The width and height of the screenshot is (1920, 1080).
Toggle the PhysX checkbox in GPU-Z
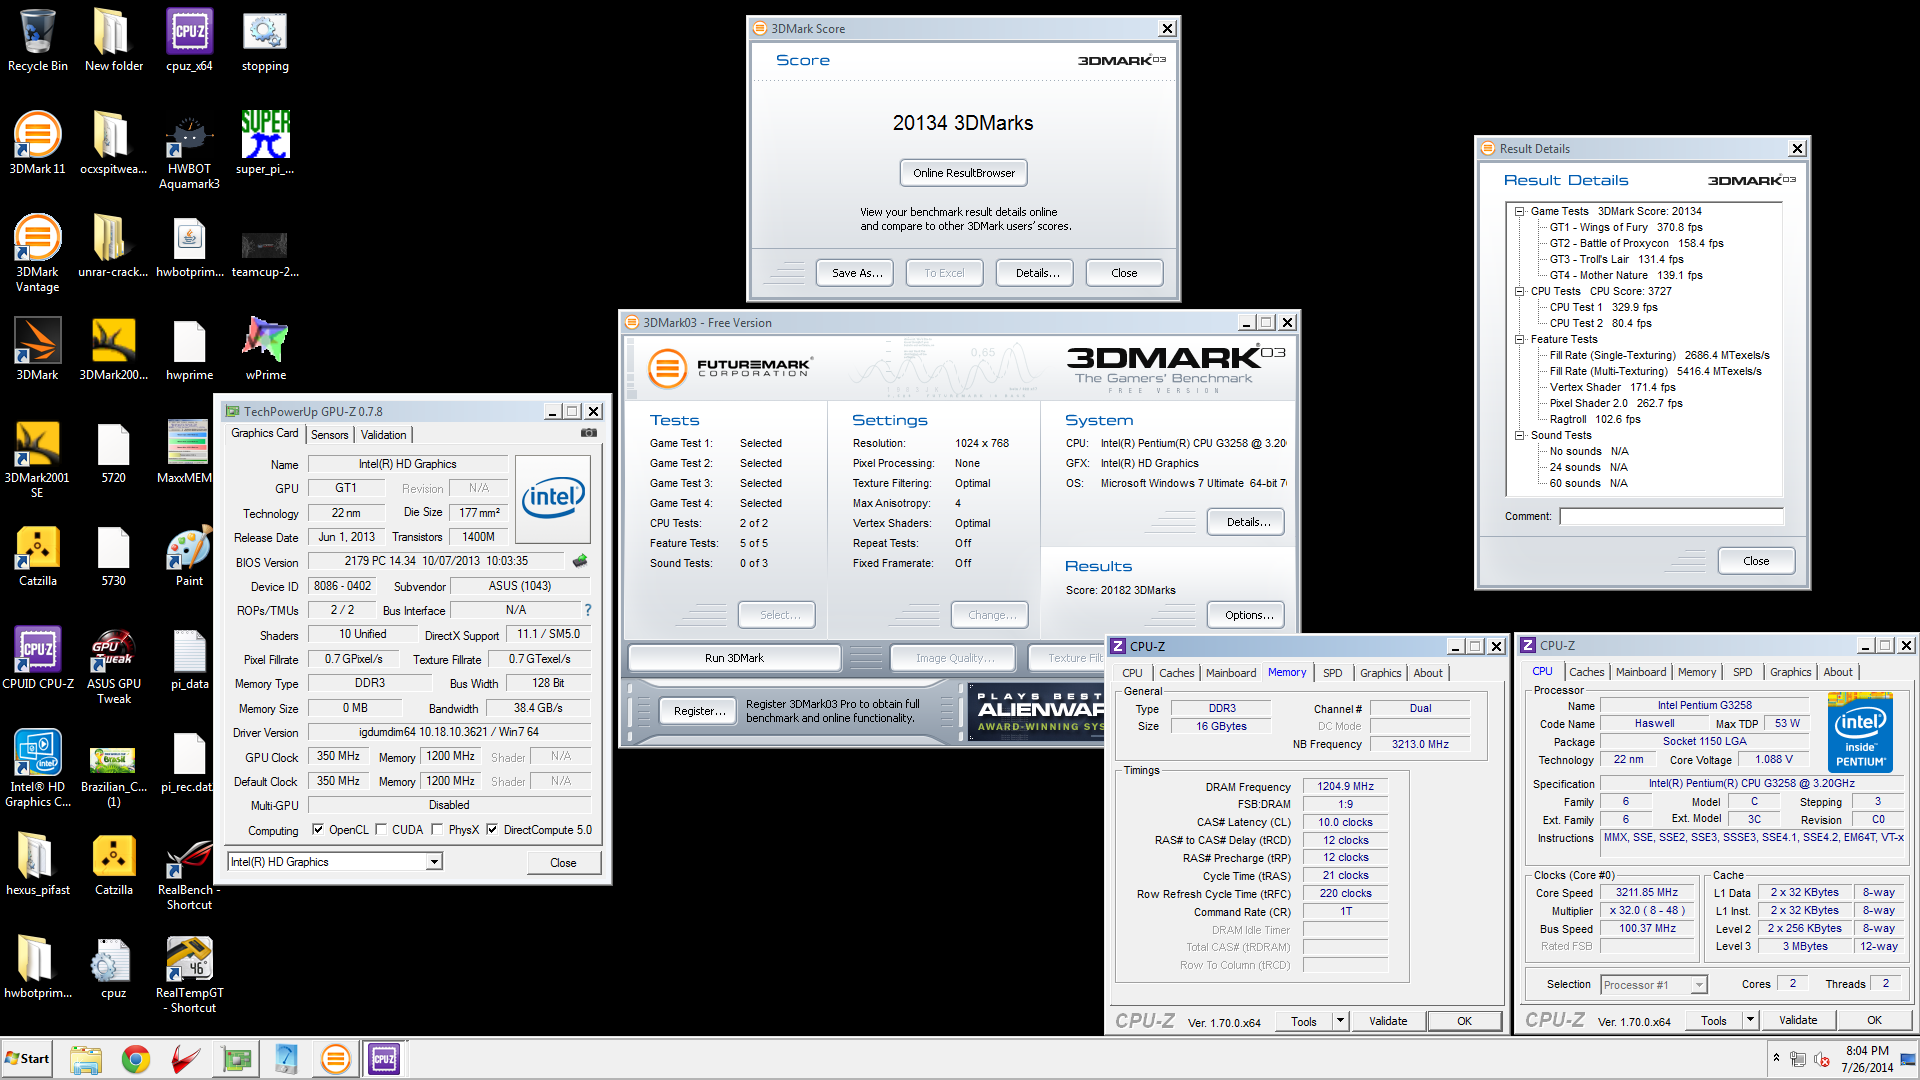[437, 830]
